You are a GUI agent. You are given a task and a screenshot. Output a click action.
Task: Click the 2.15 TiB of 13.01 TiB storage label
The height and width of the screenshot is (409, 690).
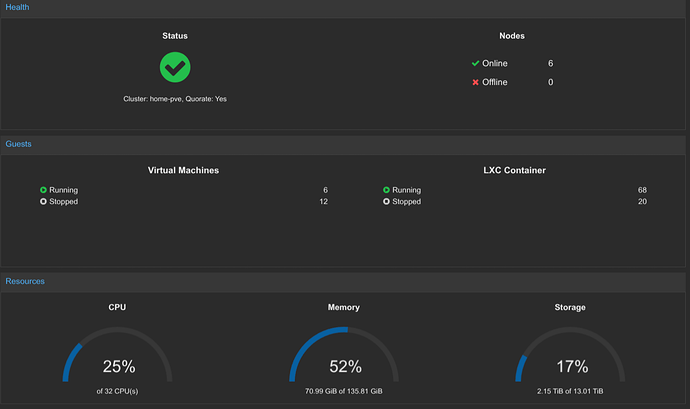(x=570, y=391)
